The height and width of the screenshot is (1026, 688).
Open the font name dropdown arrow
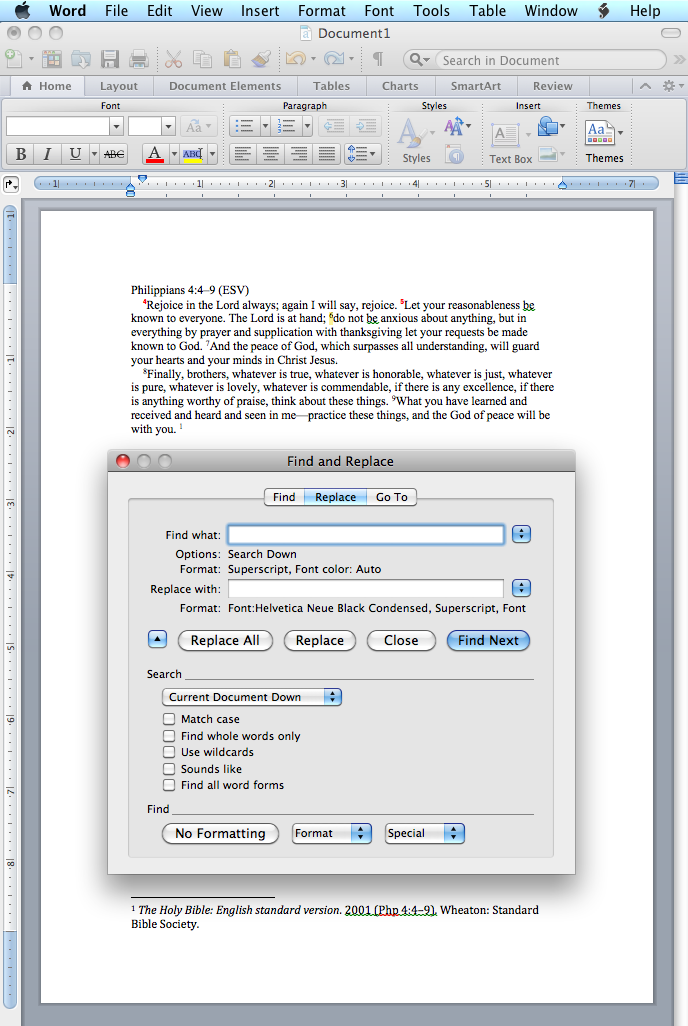[x=116, y=126]
